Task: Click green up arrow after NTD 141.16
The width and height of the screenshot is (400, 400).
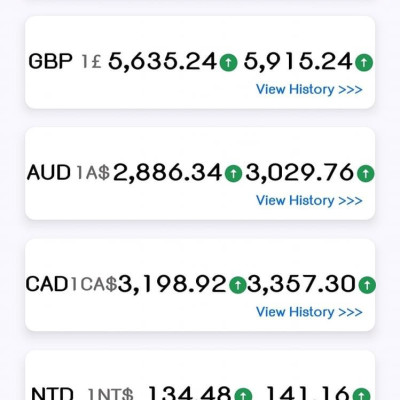Action: coord(362,394)
